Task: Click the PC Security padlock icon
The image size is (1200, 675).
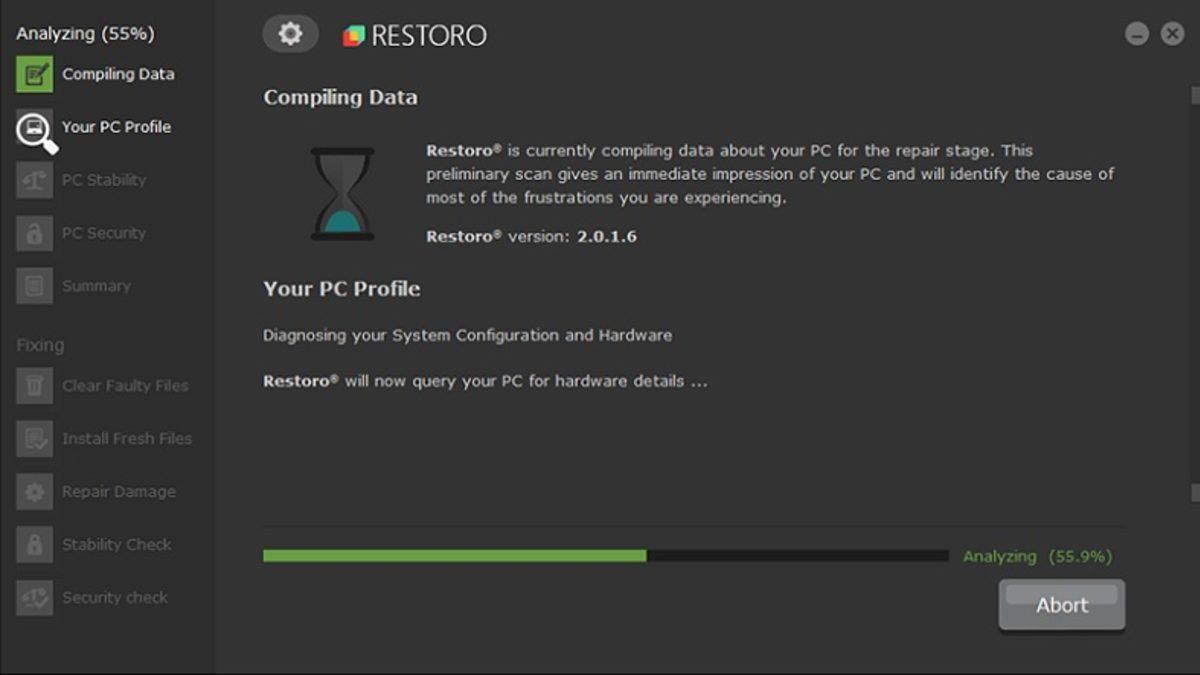Action: pyautogui.click(x=34, y=232)
